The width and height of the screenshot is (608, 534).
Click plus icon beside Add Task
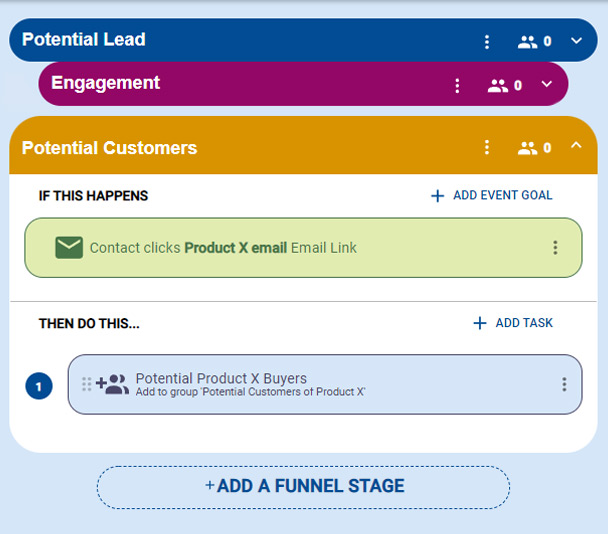(x=480, y=323)
